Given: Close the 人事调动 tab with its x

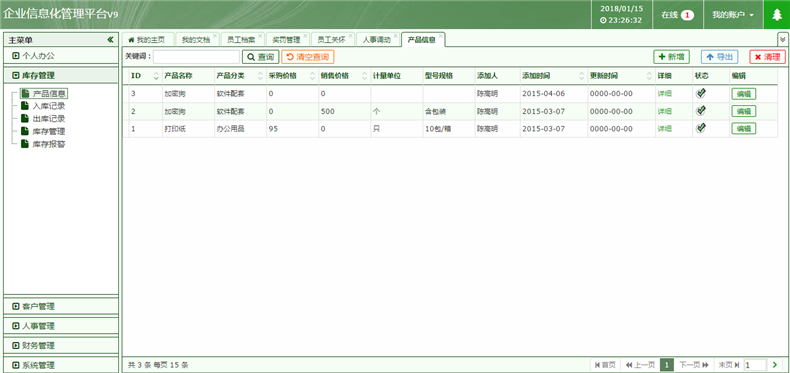Looking at the screenshot, I should (396, 36).
